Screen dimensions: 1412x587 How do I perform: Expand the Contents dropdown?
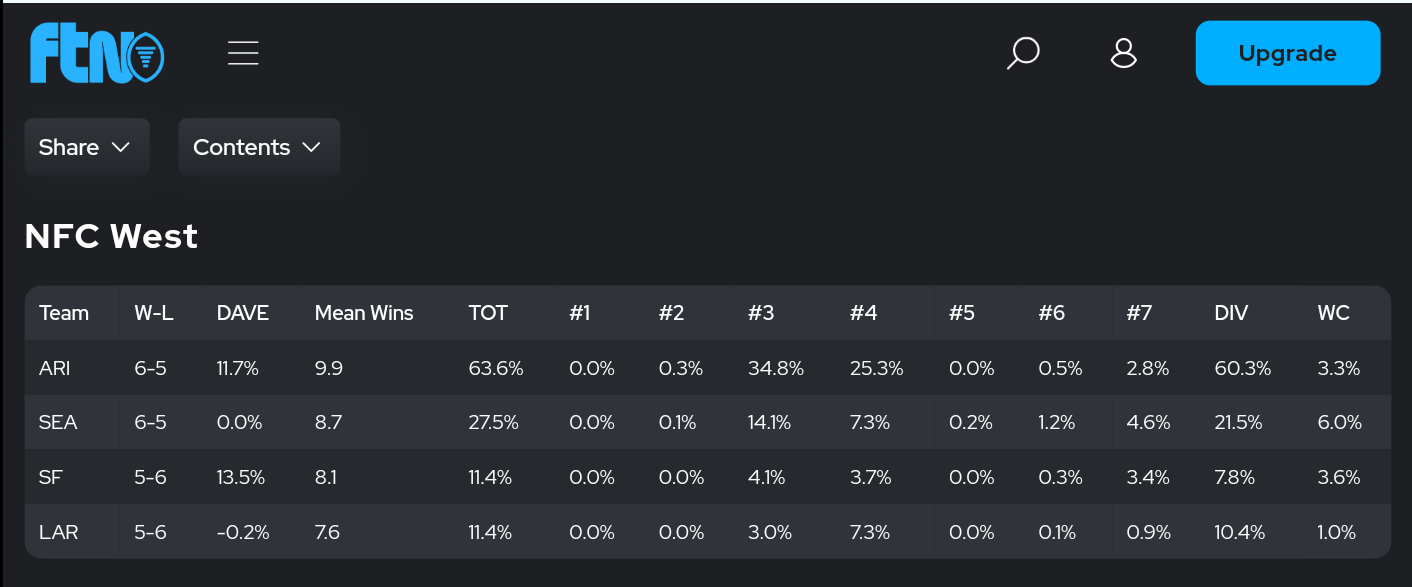(259, 147)
